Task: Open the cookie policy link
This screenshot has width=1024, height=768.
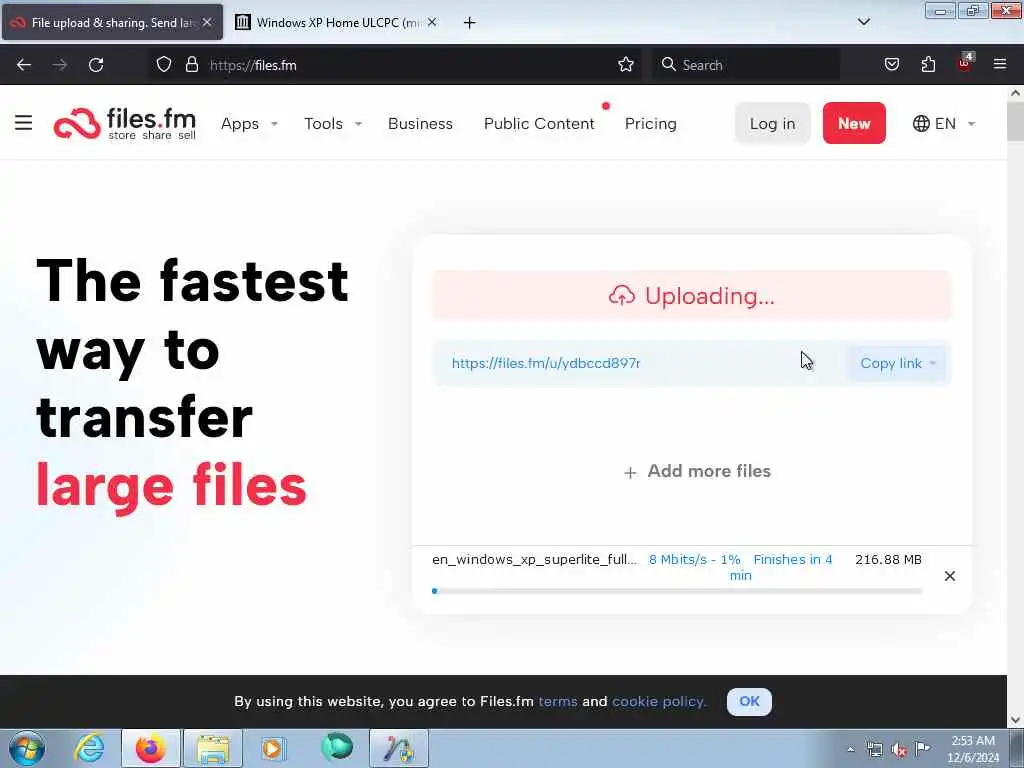Action: tap(659, 701)
